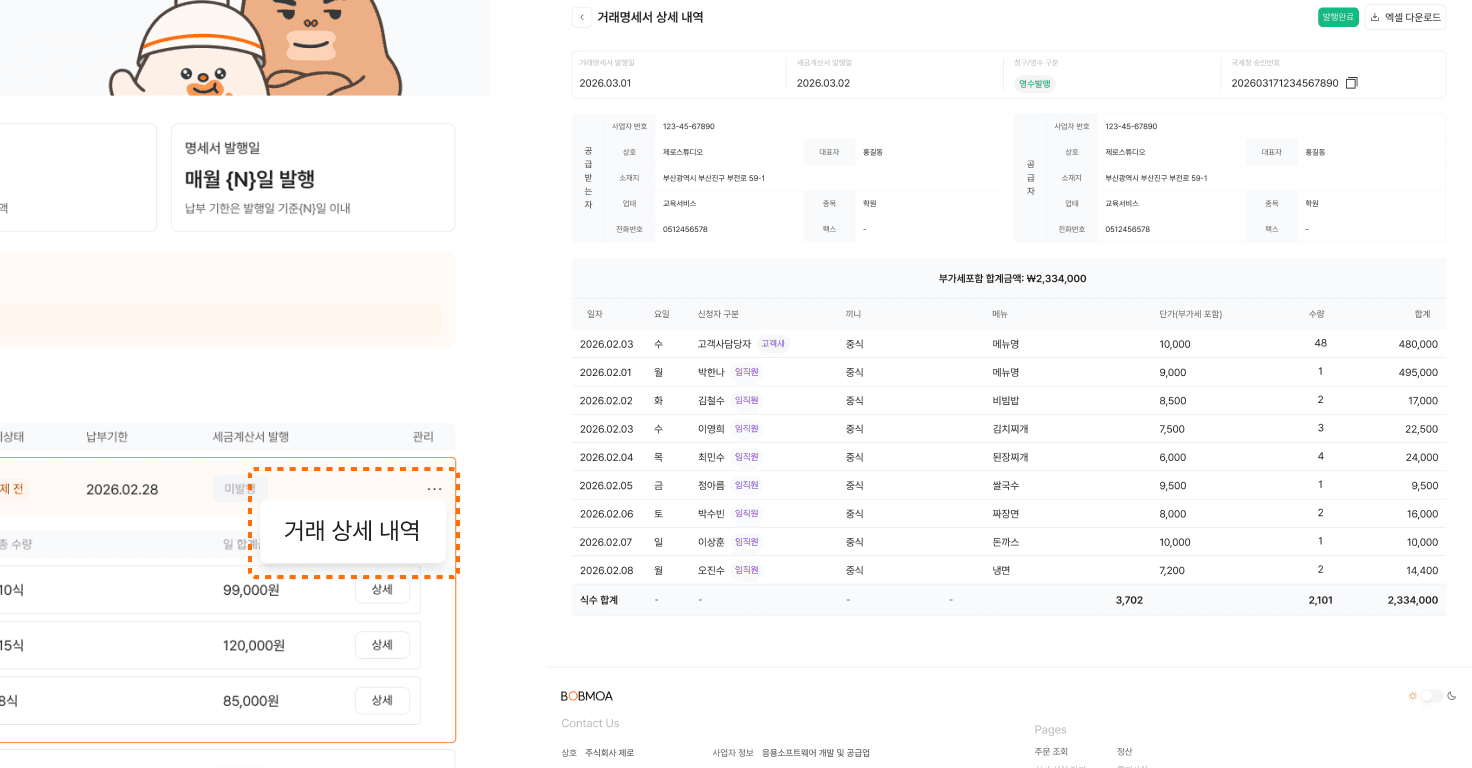Click the 부가세포함 합계금액 ₩2,334,000 heading
This screenshot has width=1472, height=768.
[1012, 279]
